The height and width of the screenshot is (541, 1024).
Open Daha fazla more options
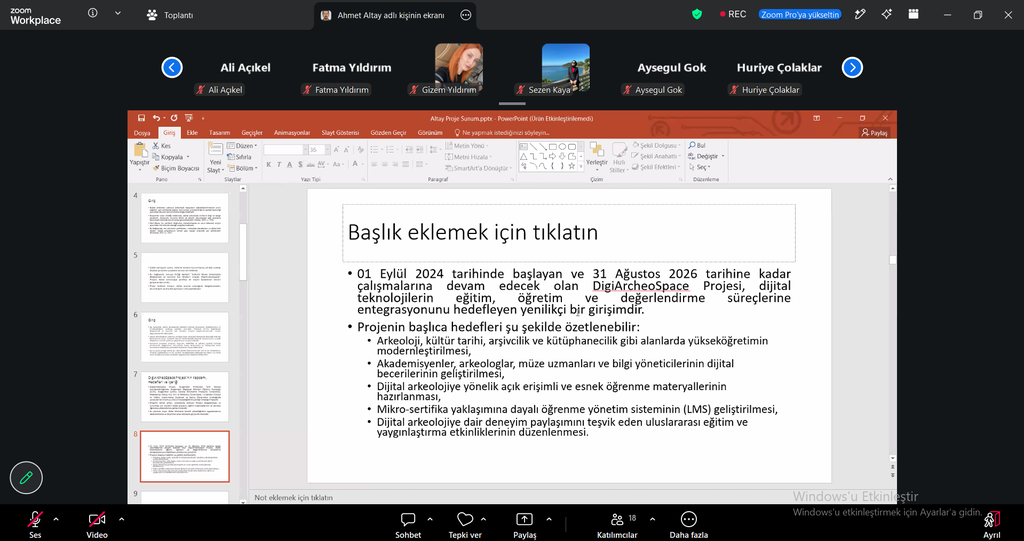coord(688,524)
